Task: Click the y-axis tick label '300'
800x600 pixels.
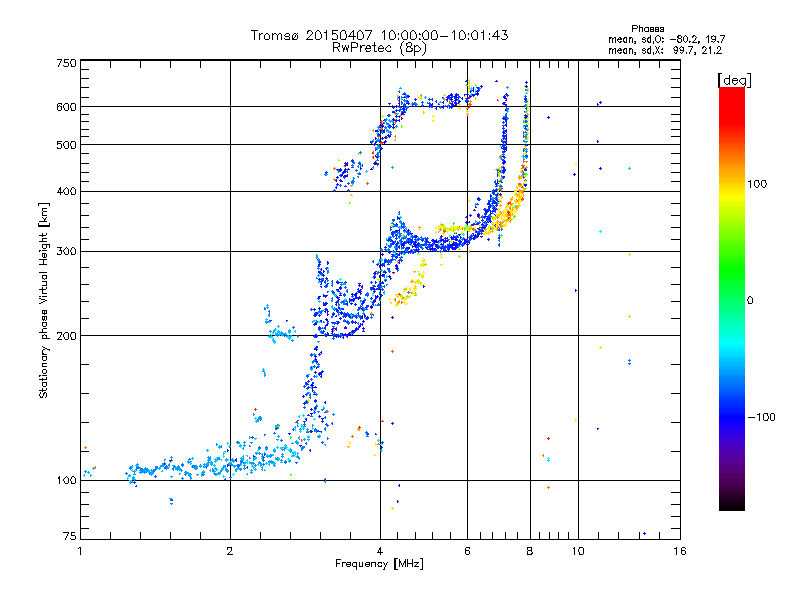Action: click(x=67, y=252)
